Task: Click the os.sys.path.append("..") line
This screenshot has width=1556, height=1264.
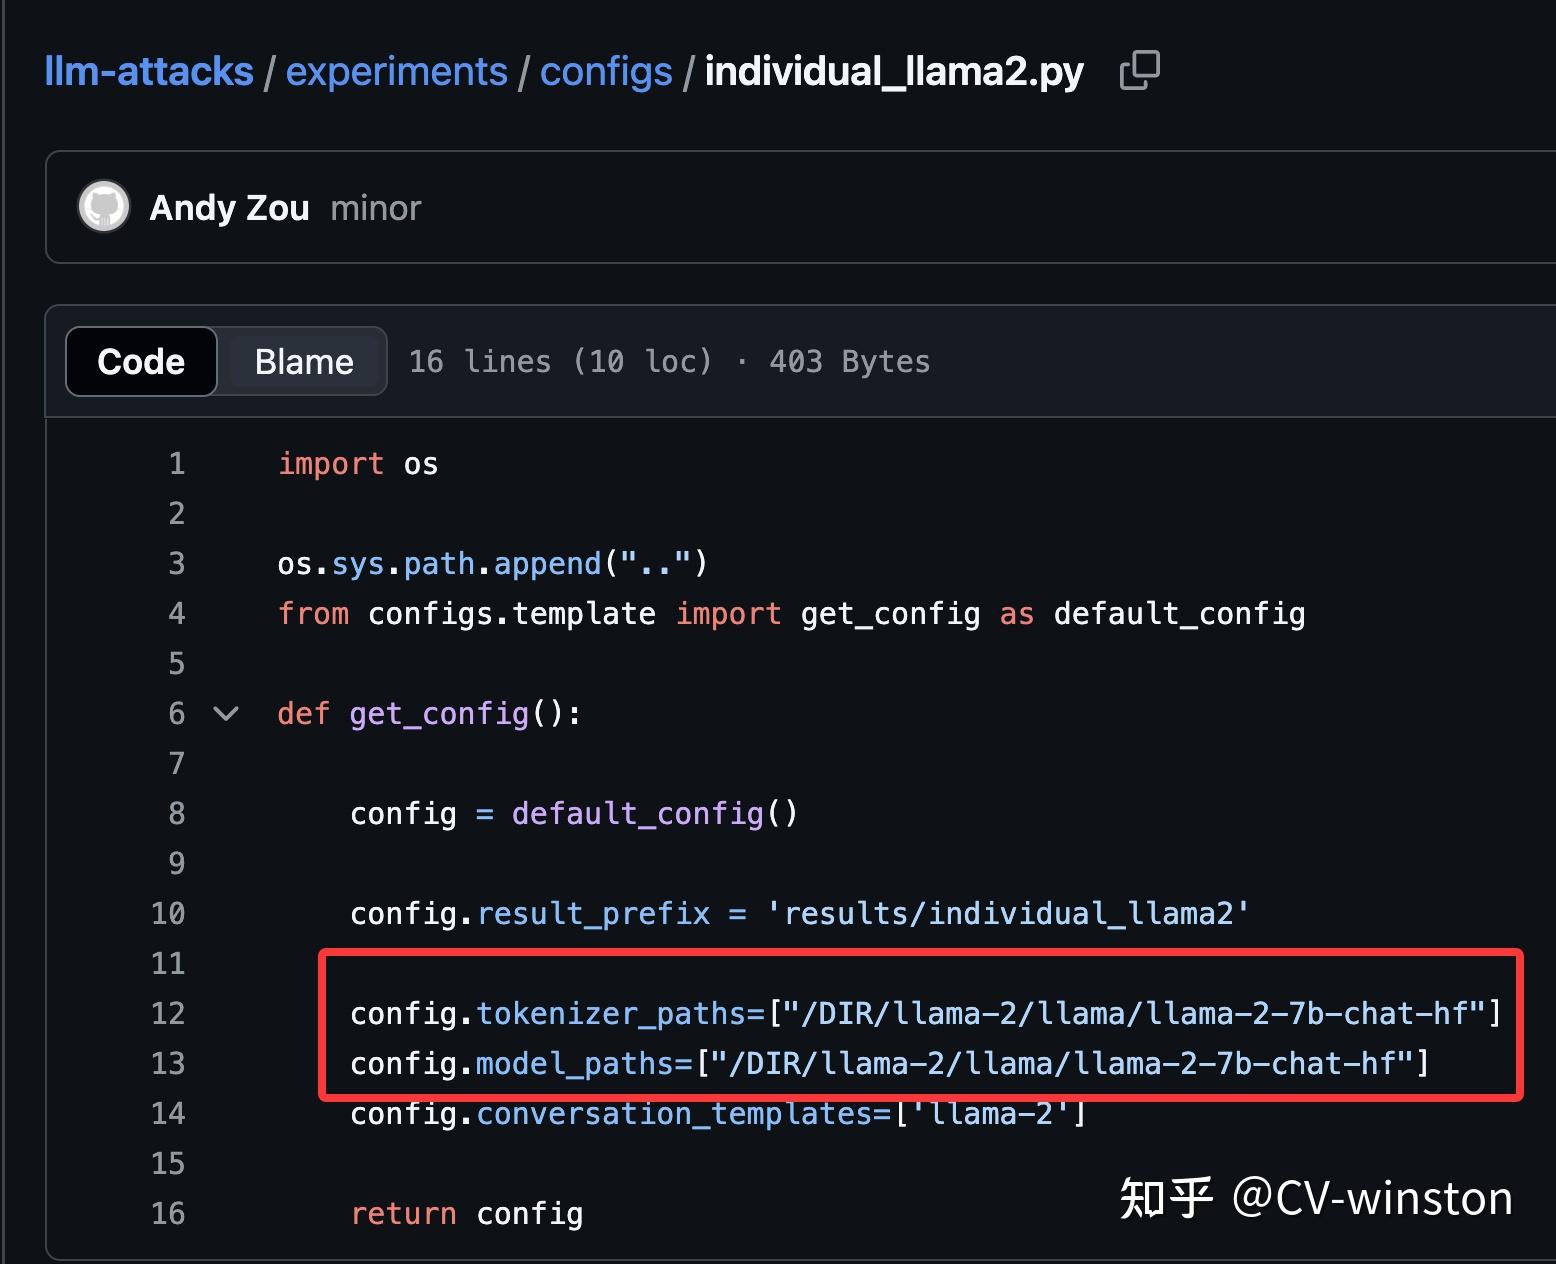Action: coord(493,564)
